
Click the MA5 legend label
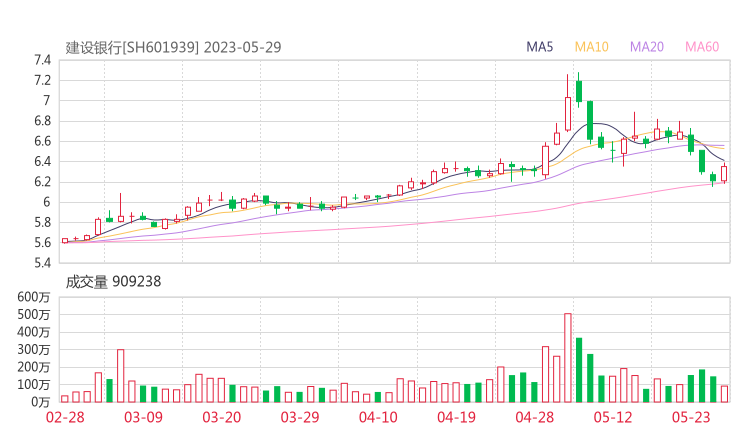539,47
